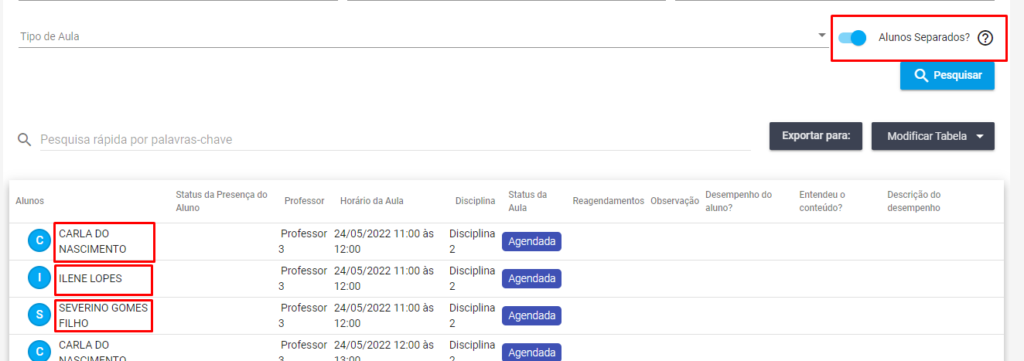The height and width of the screenshot is (361, 1024).
Task: Click Agendada badge in Severino Gomes row
Action: tap(532, 316)
